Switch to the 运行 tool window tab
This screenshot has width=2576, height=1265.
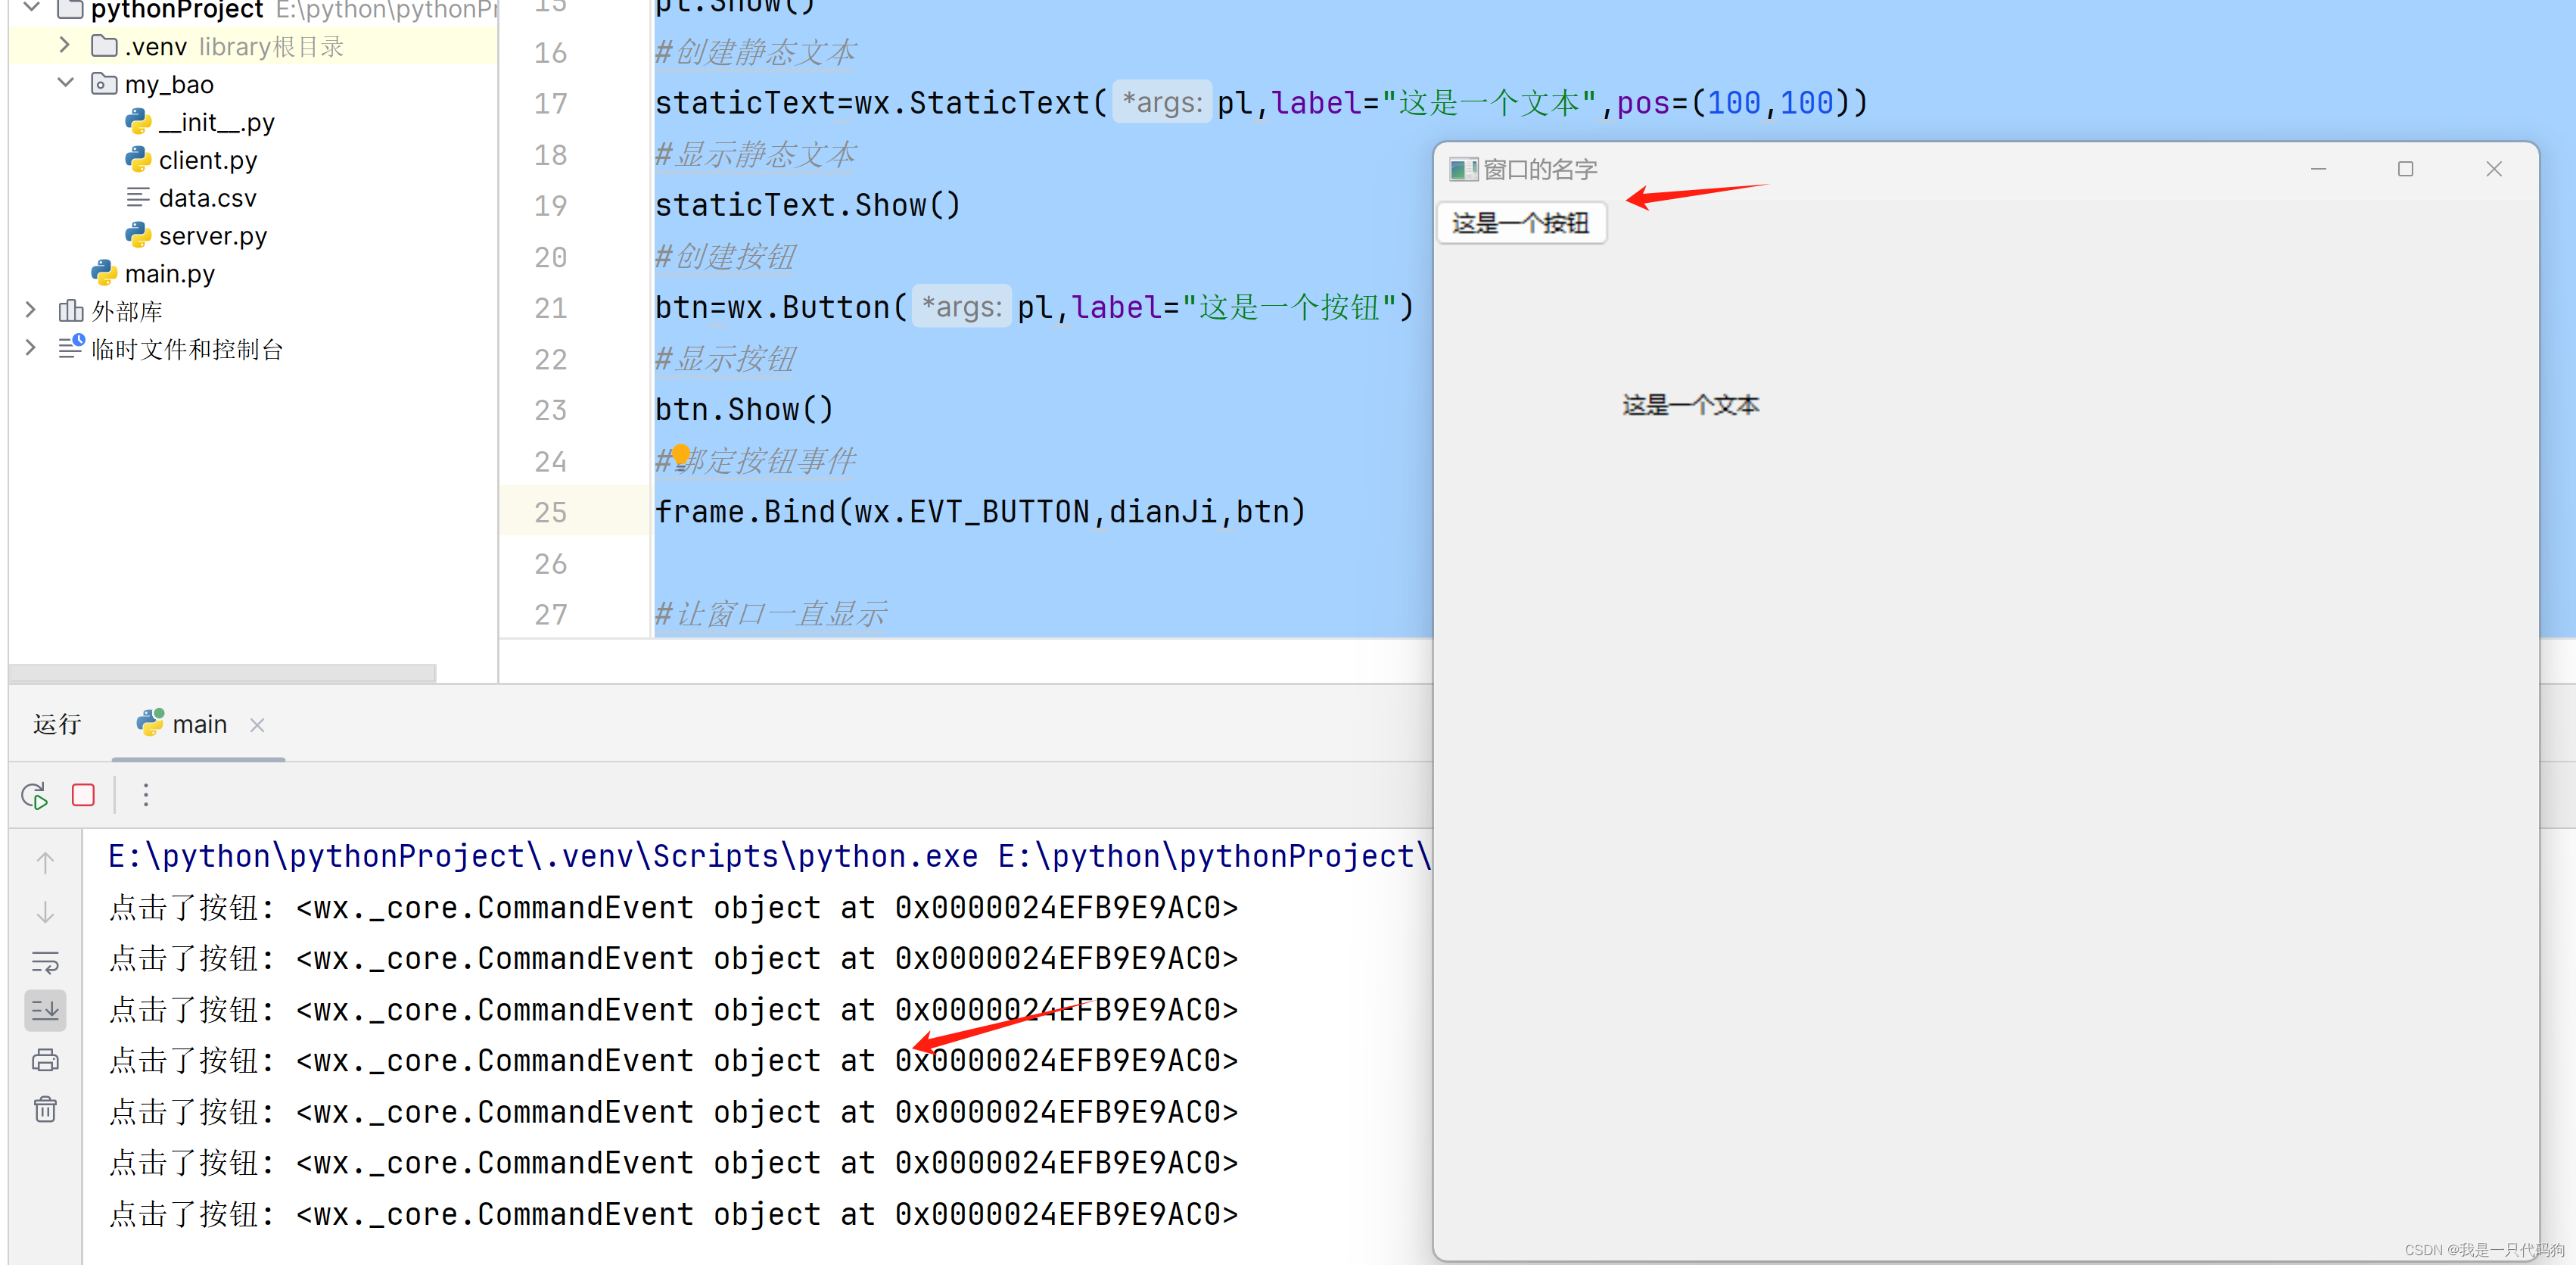coord(56,722)
